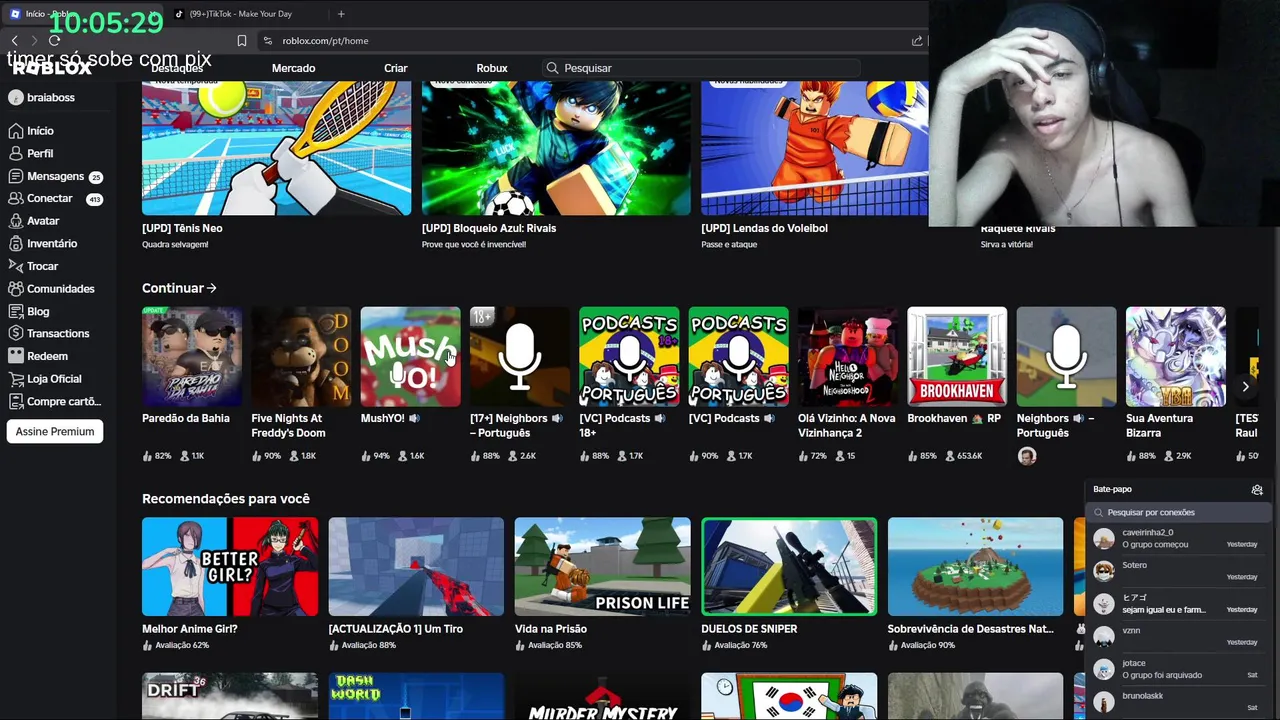Viewport: 1280px width, 720px height.
Task: Open DUELOS DE SNIPER thumbnail
Action: [789, 567]
